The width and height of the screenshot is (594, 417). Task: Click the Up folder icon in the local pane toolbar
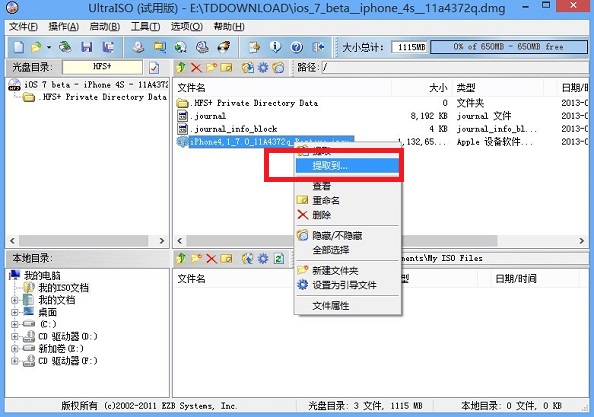coord(181,259)
